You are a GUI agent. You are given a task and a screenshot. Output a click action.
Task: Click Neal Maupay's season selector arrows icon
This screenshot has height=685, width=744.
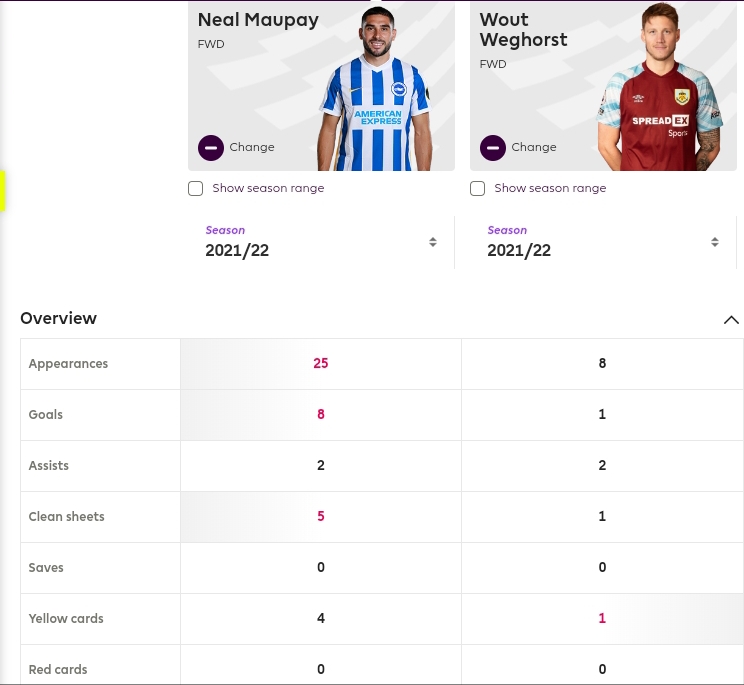click(x=433, y=242)
